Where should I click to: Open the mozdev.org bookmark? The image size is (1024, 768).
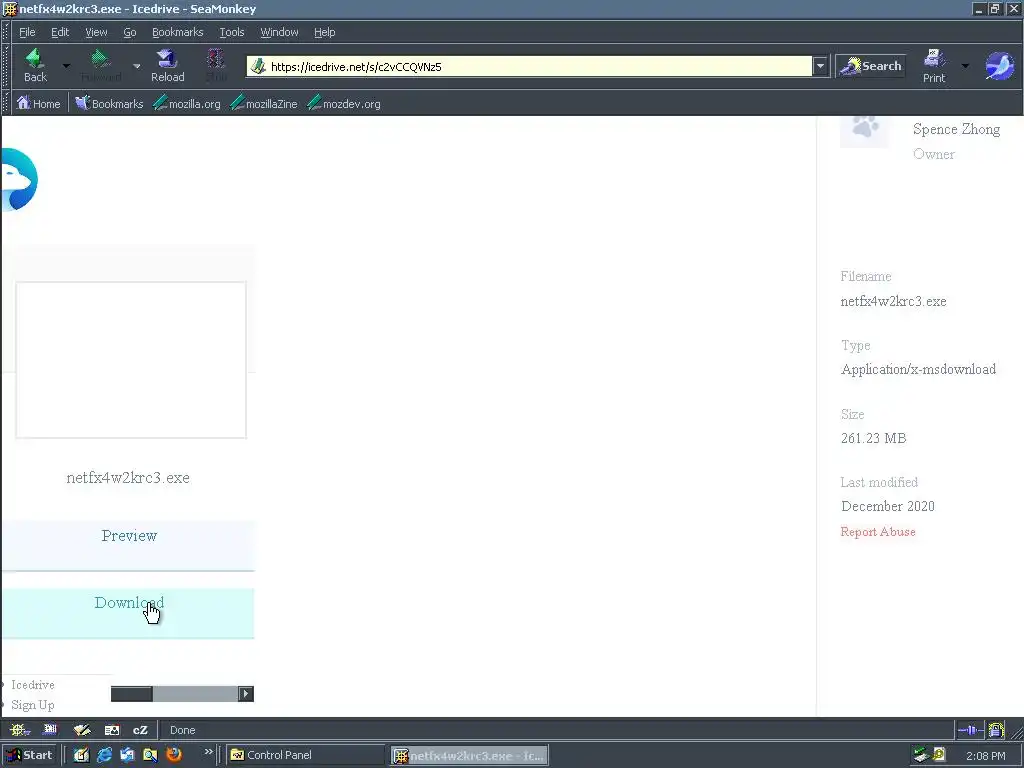point(344,103)
